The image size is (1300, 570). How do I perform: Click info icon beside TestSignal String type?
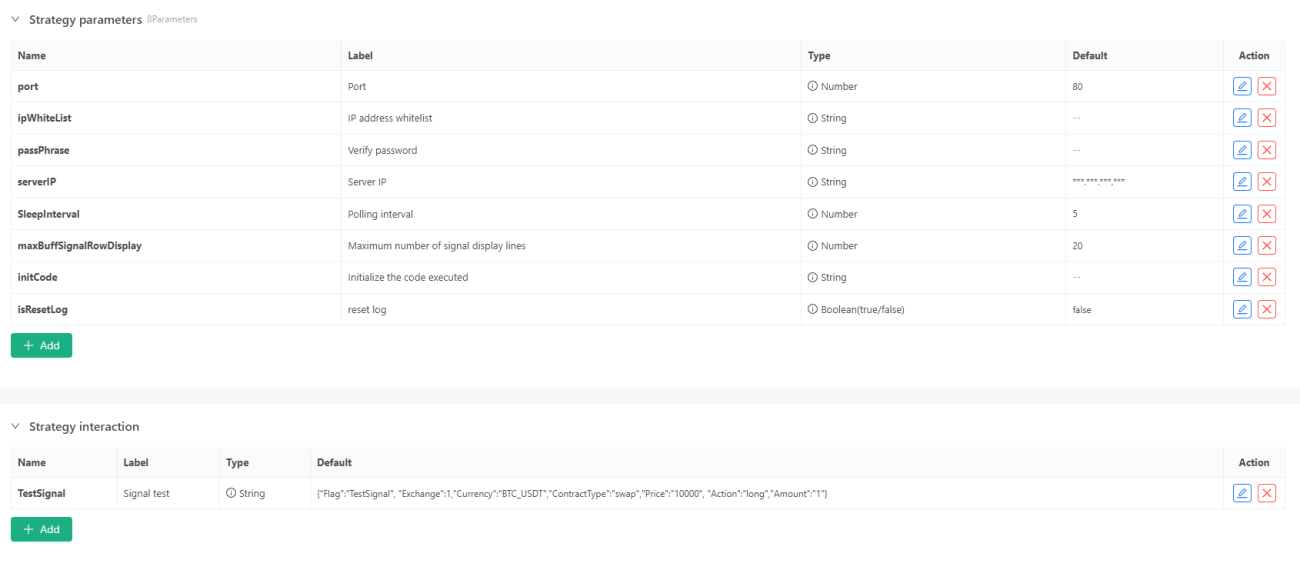(231, 494)
